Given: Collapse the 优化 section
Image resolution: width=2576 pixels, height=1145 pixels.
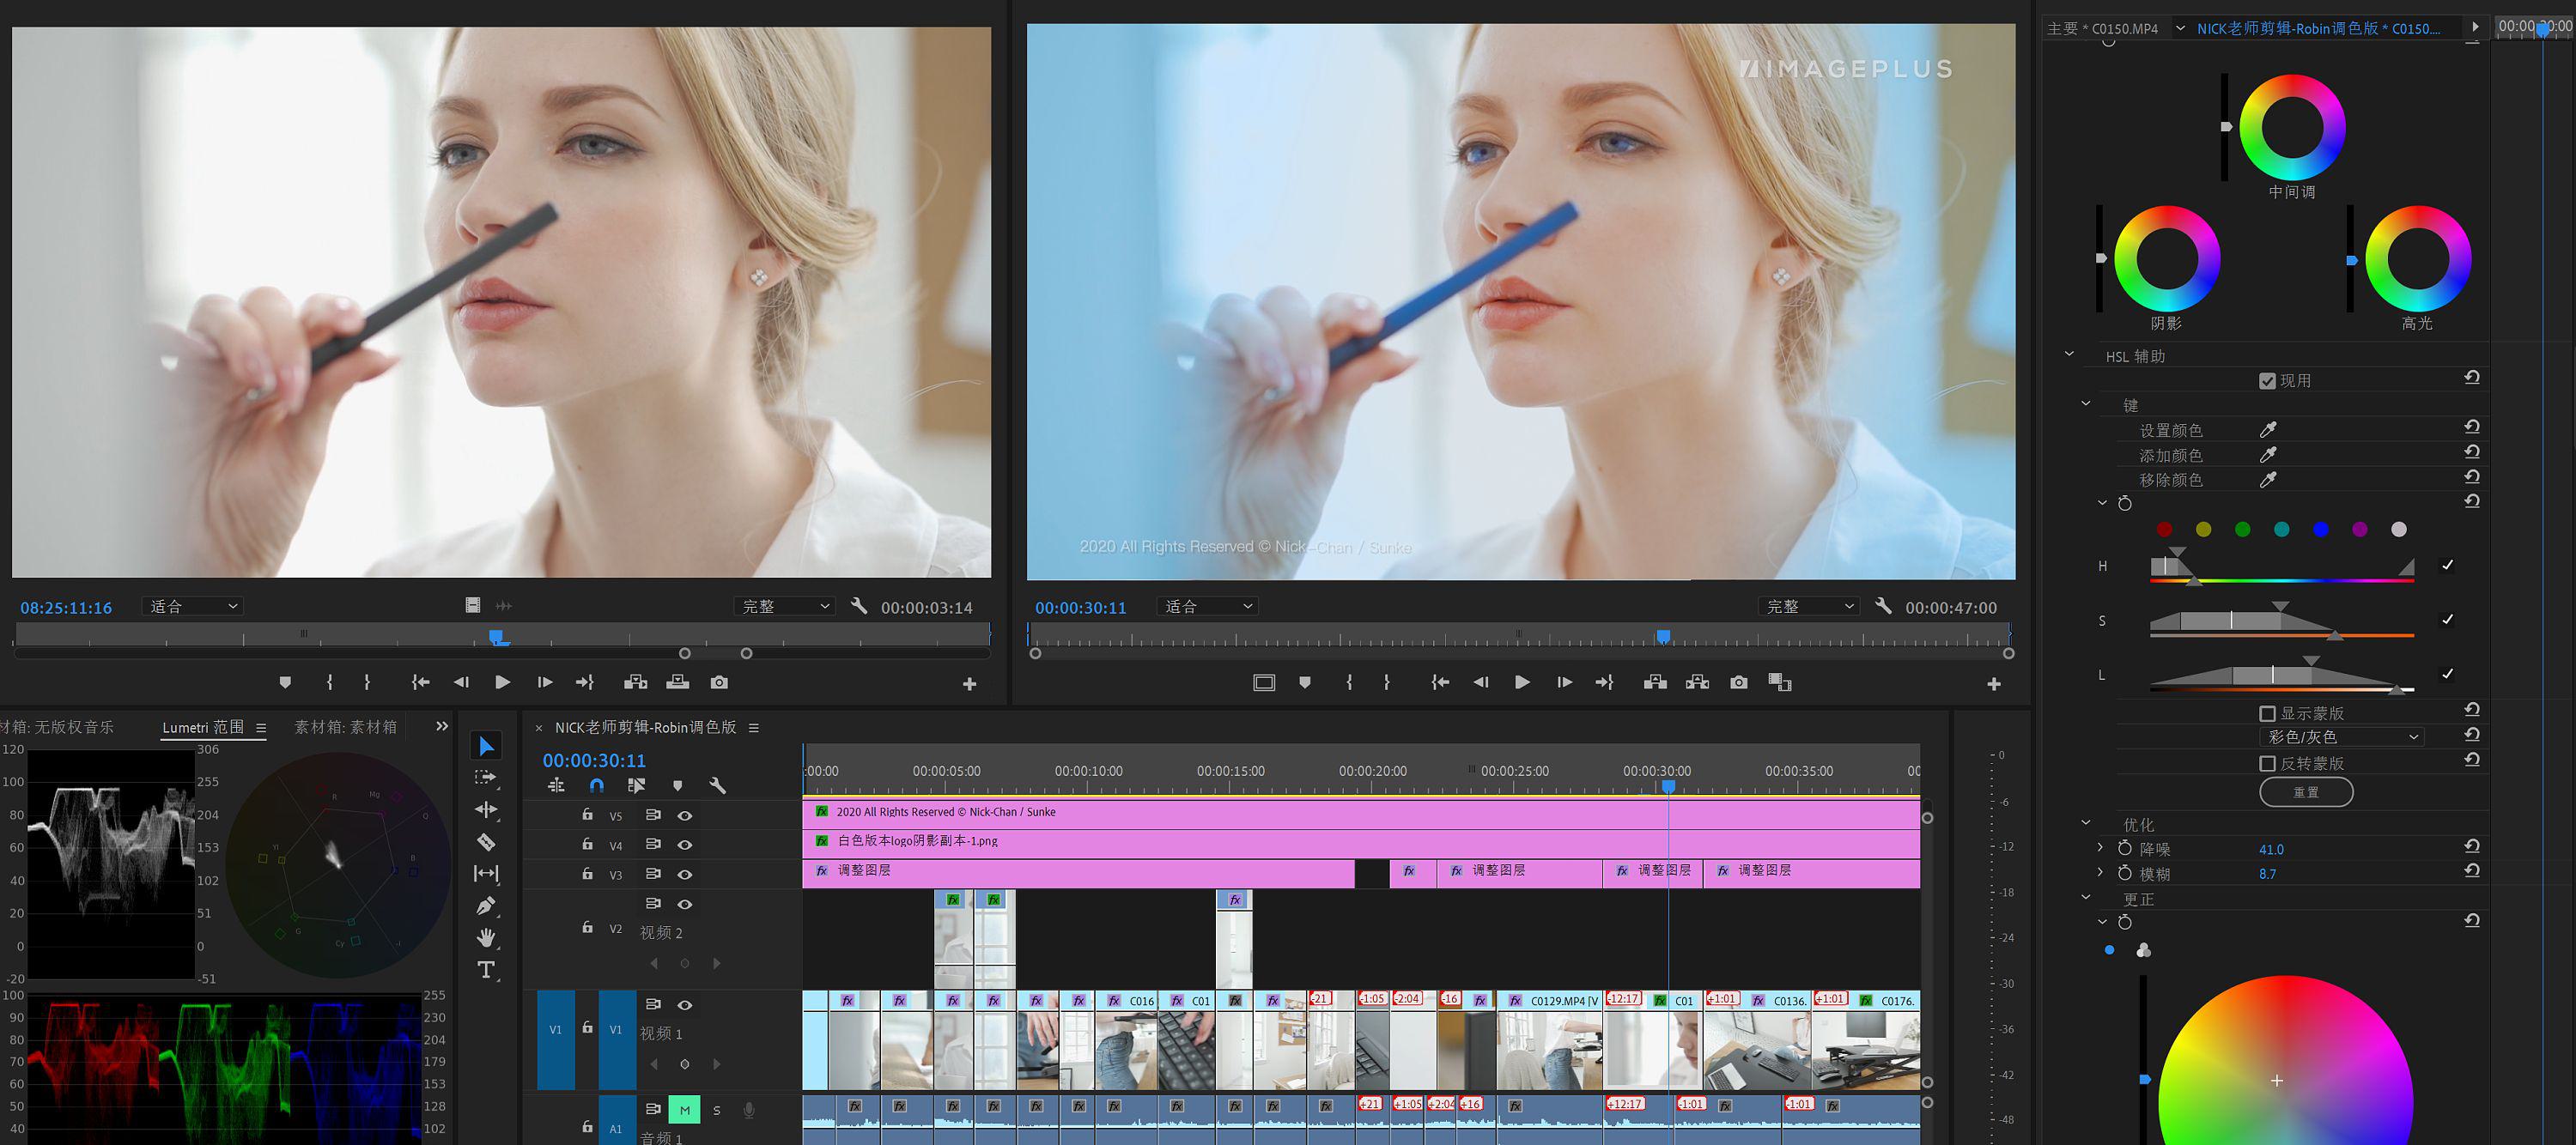Looking at the screenshot, I should click(2086, 823).
